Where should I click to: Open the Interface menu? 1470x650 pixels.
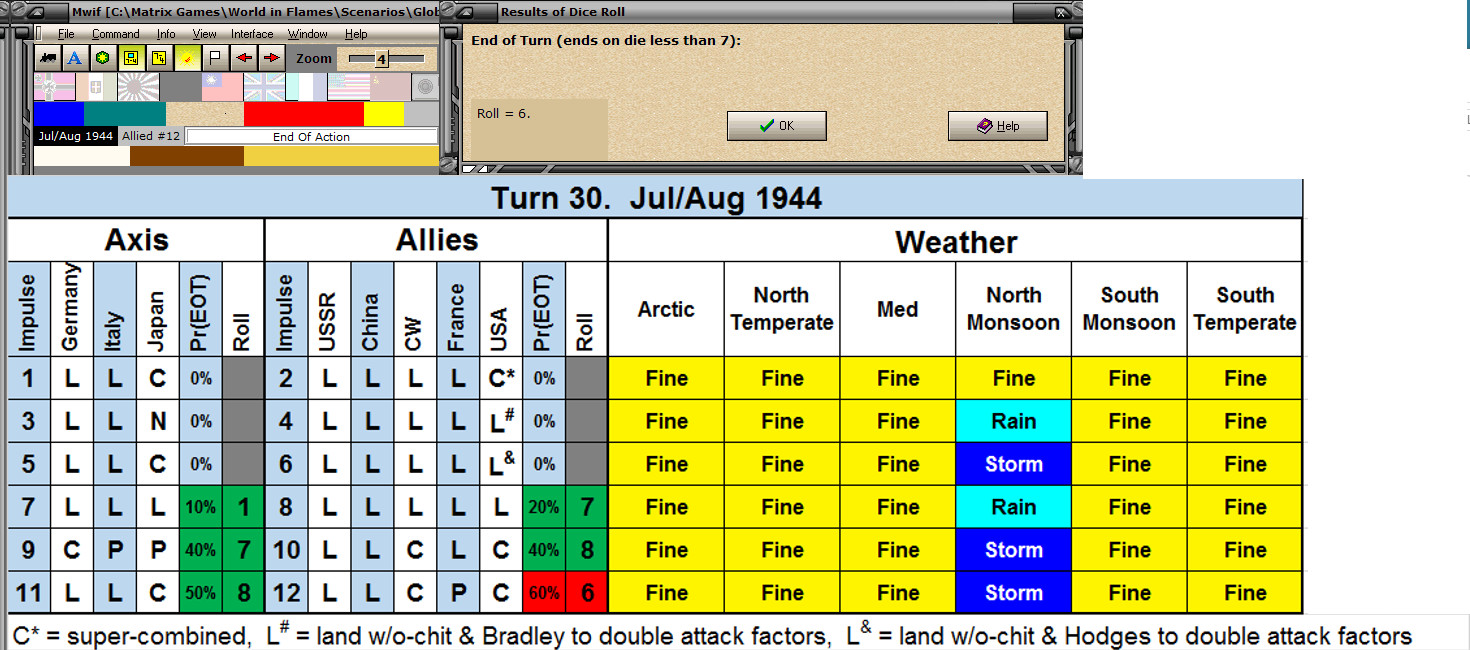[x=252, y=34]
